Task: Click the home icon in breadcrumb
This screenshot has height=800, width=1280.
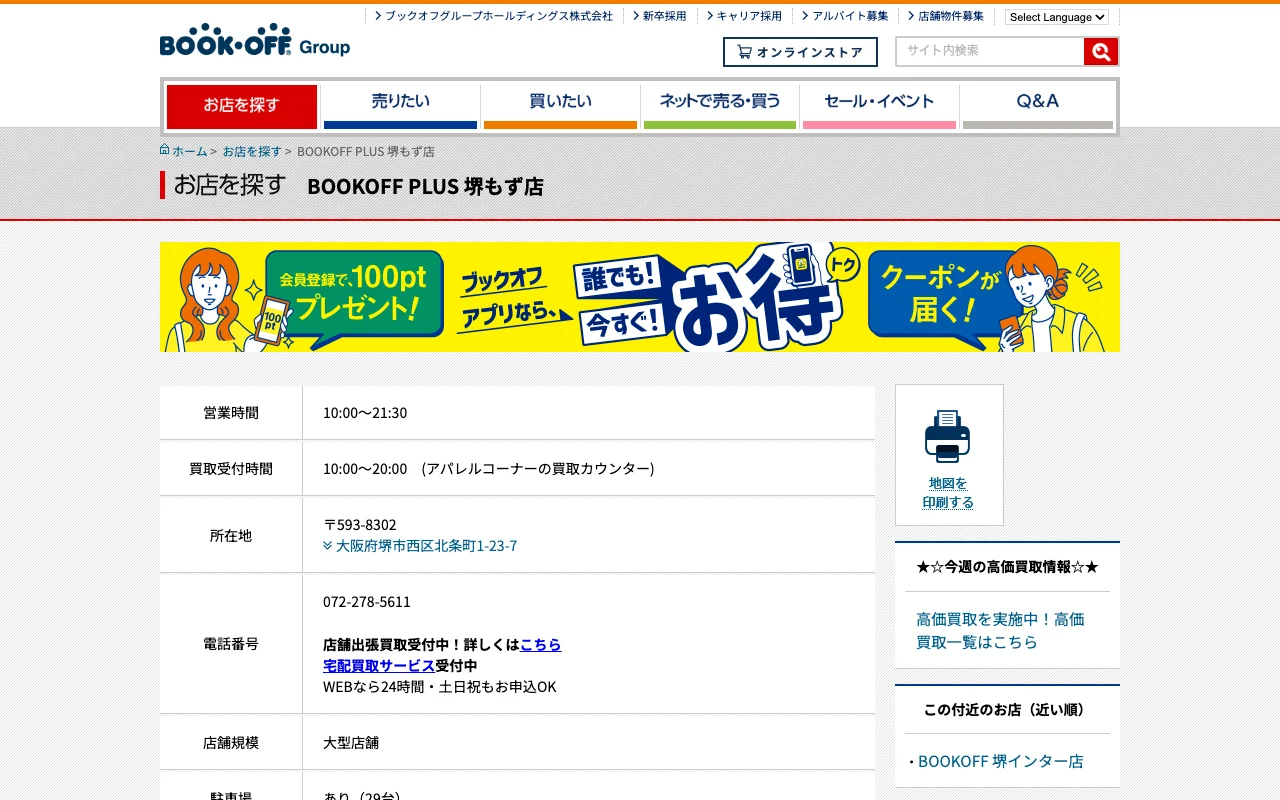Action: tap(165, 150)
